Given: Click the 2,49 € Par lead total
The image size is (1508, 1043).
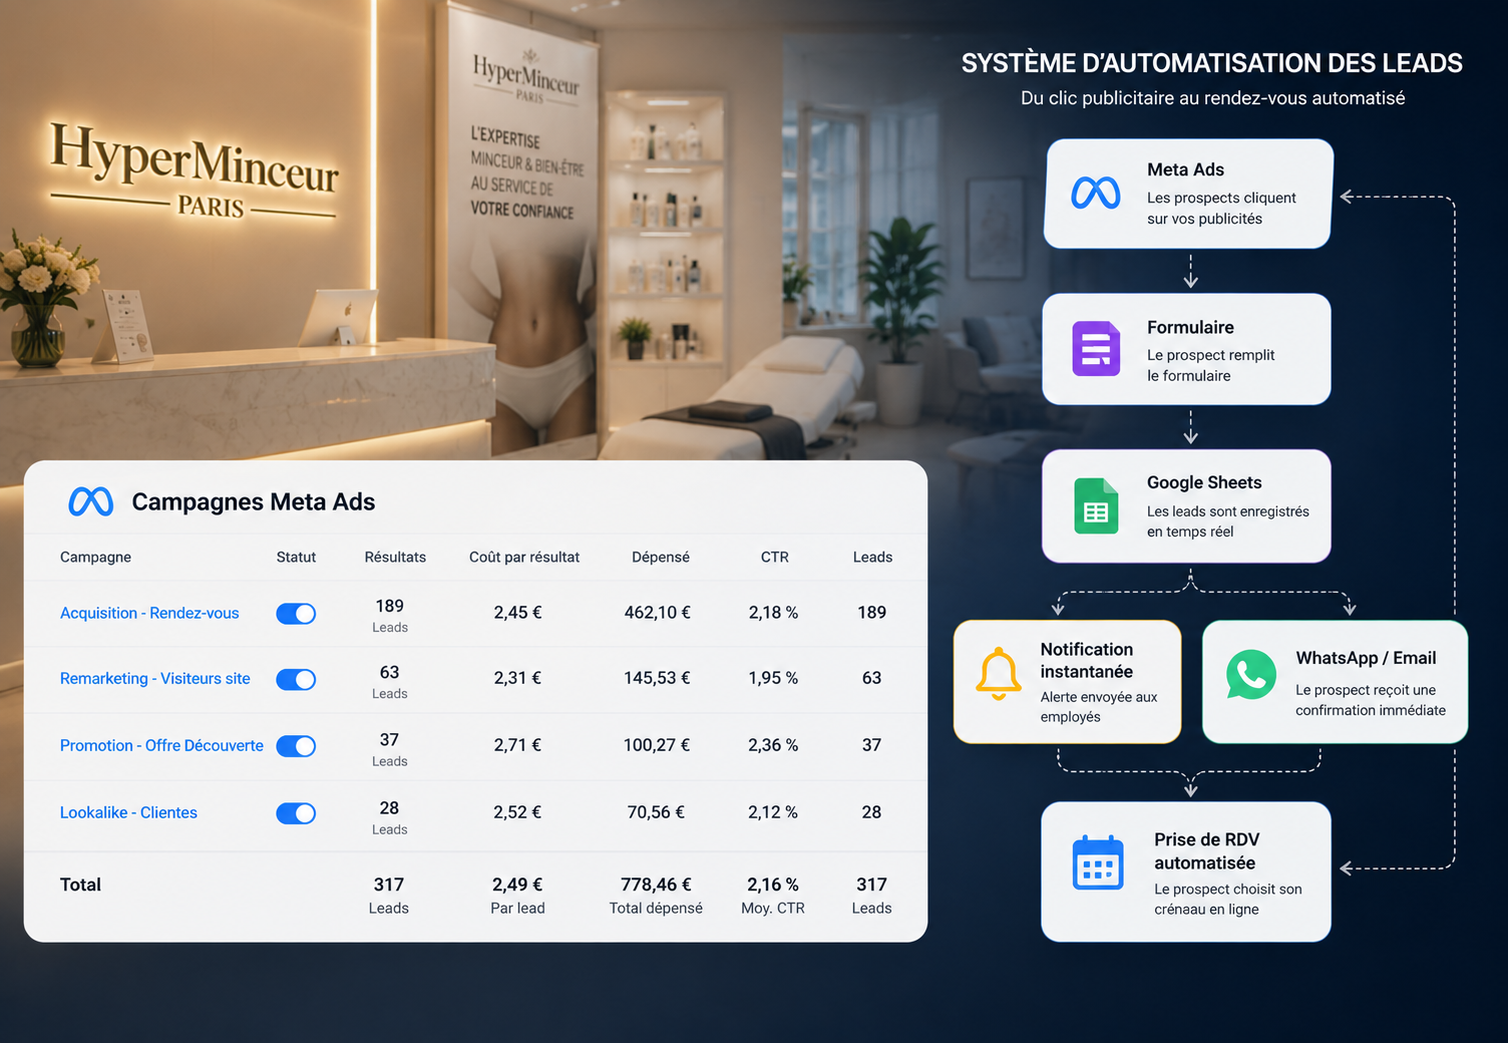Looking at the screenshot, I should [517, 884].
